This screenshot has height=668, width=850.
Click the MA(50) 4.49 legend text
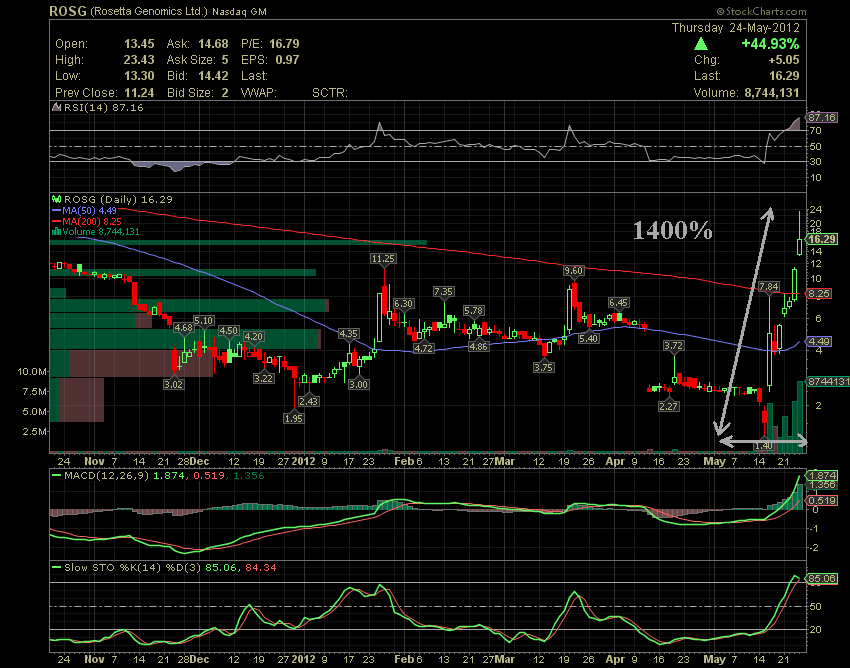point(89,210)
